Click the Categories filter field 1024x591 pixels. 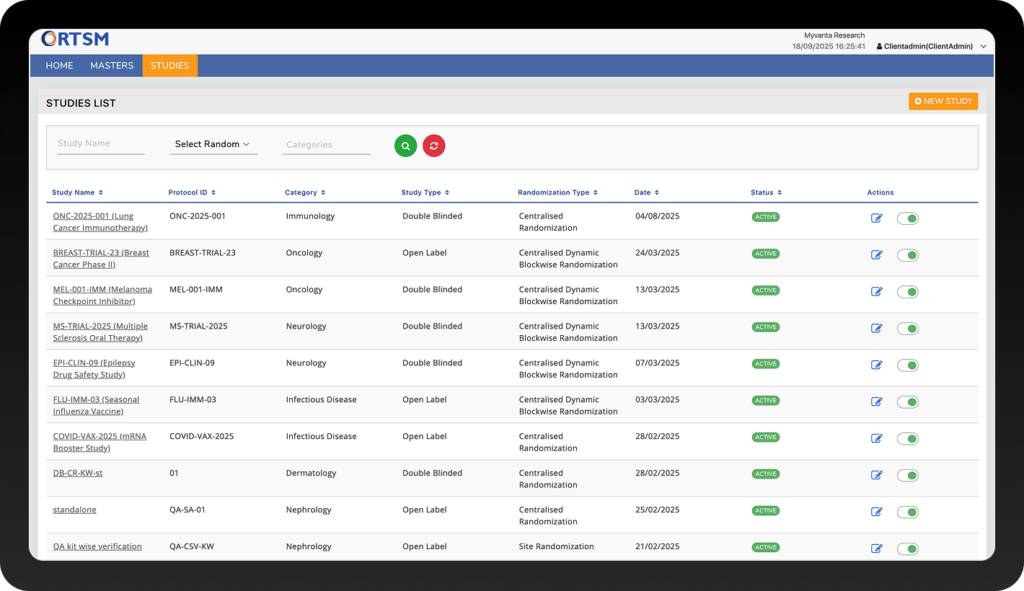(x=326, y=145)
